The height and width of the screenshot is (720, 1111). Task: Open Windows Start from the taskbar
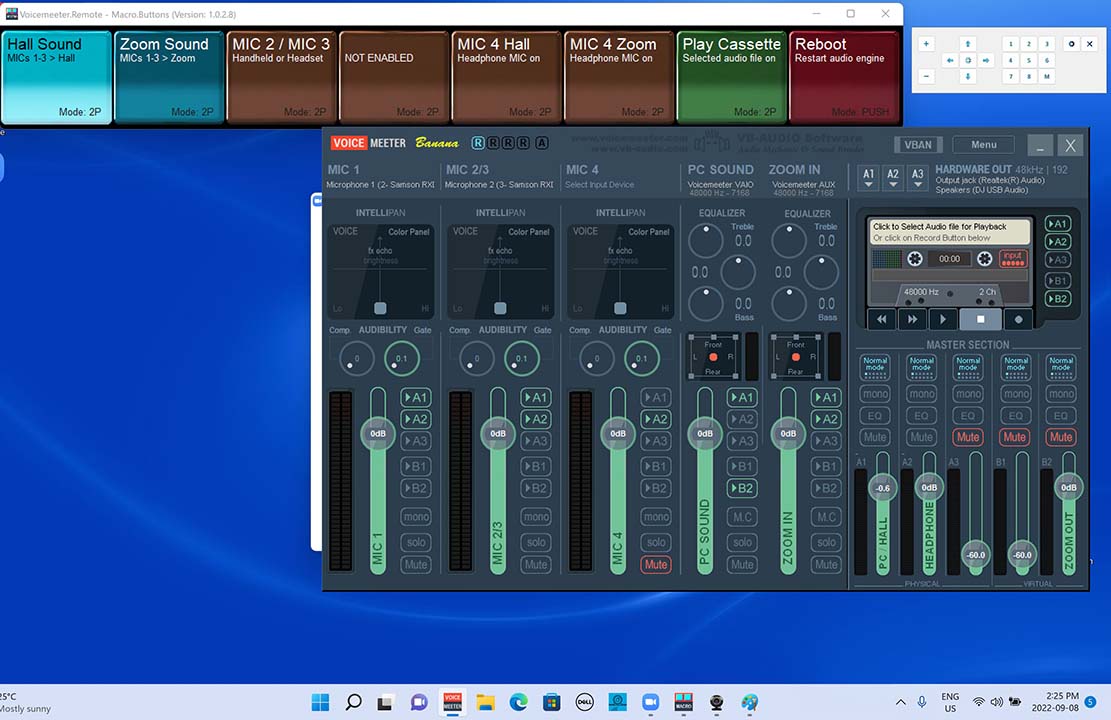click(x=320, y=702)
